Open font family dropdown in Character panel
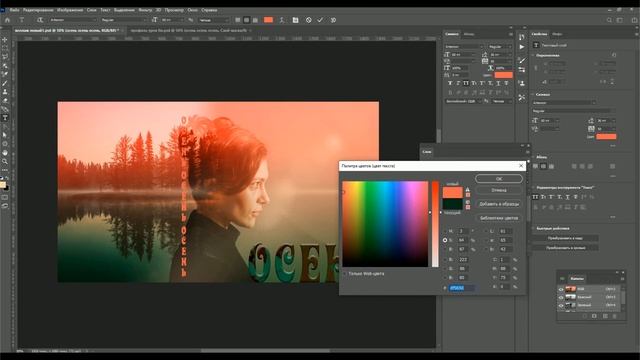 point(464,47)
